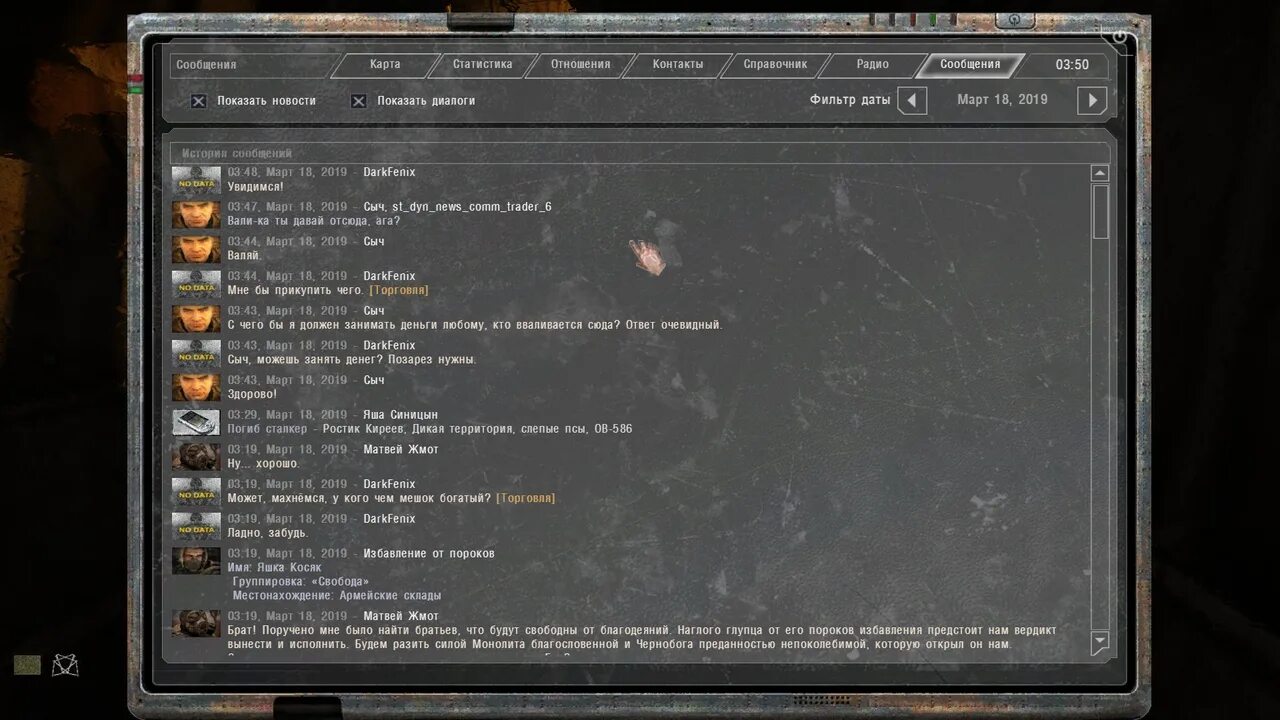Switch to the Контакты tab

tap(678, 65)
